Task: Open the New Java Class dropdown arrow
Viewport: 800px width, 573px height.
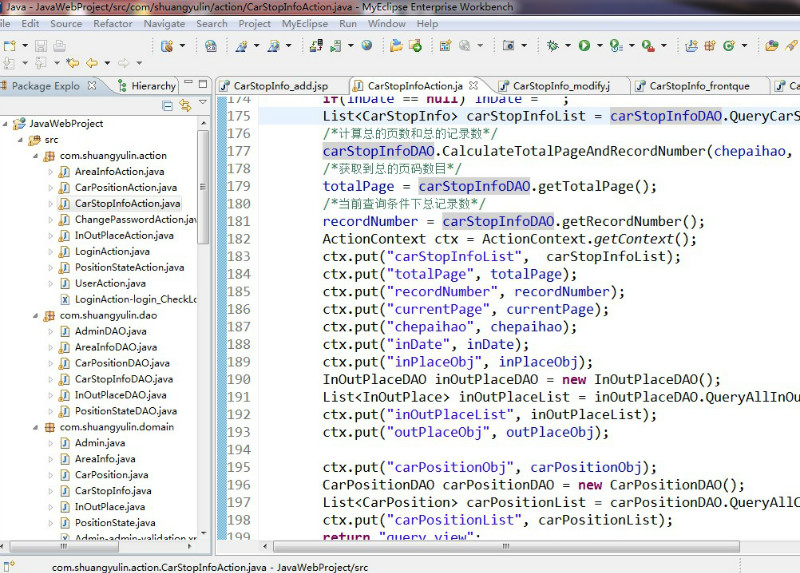Action: pyautogui.click(x=744, y=46)
